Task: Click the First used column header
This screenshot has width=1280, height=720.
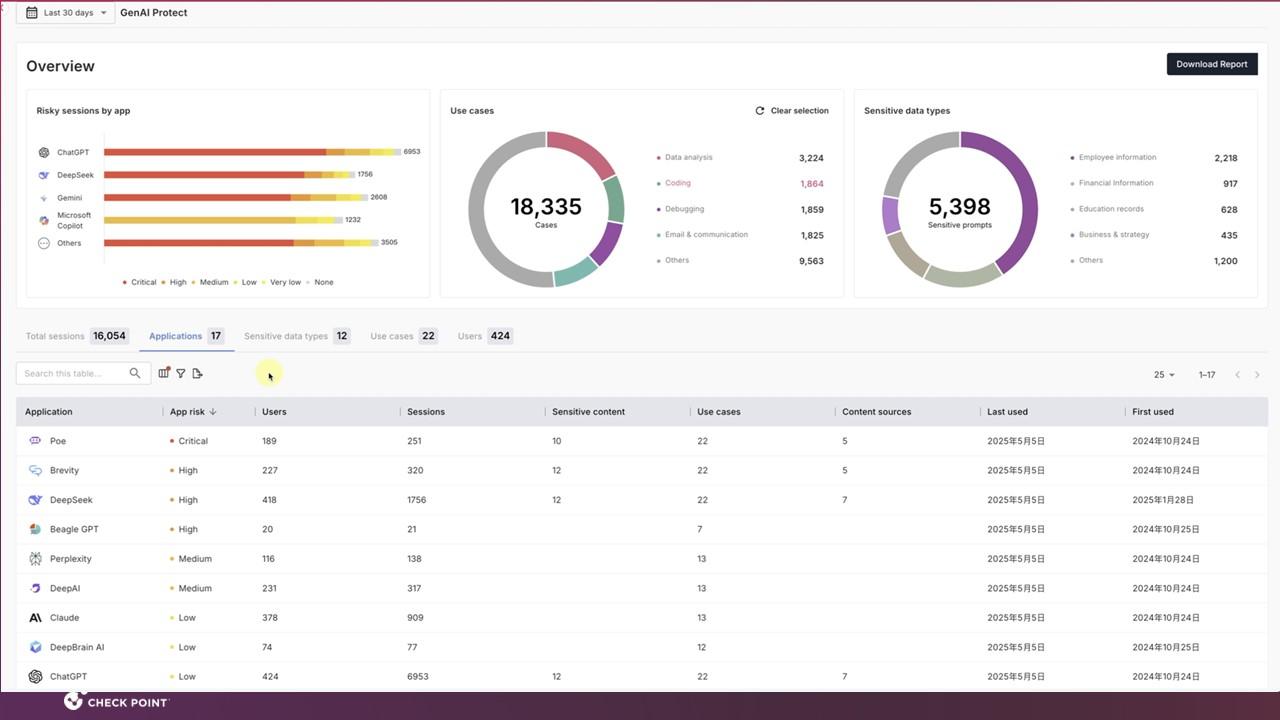Action: 1153,412
